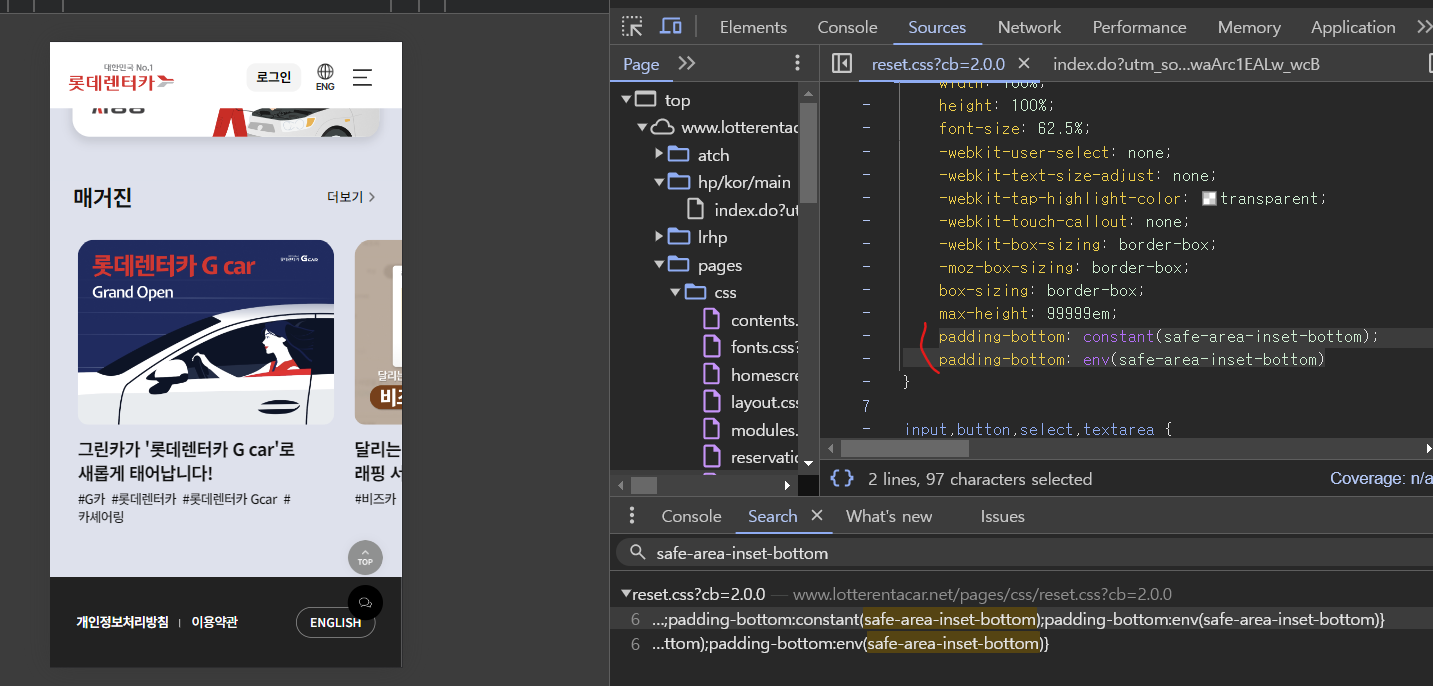Click the Lotte Rent-a-Car logo
Image resolution: width=1433 pixels, height=686 pixels.
(121, 78)
